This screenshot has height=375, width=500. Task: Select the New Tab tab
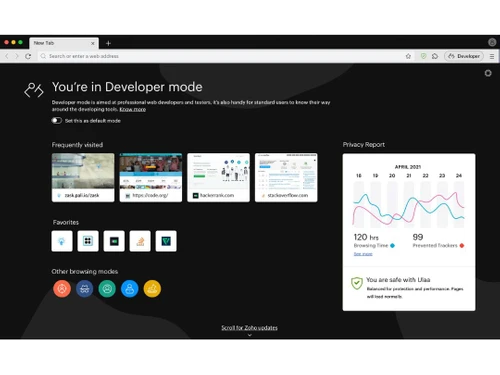[x=63, y=43]
